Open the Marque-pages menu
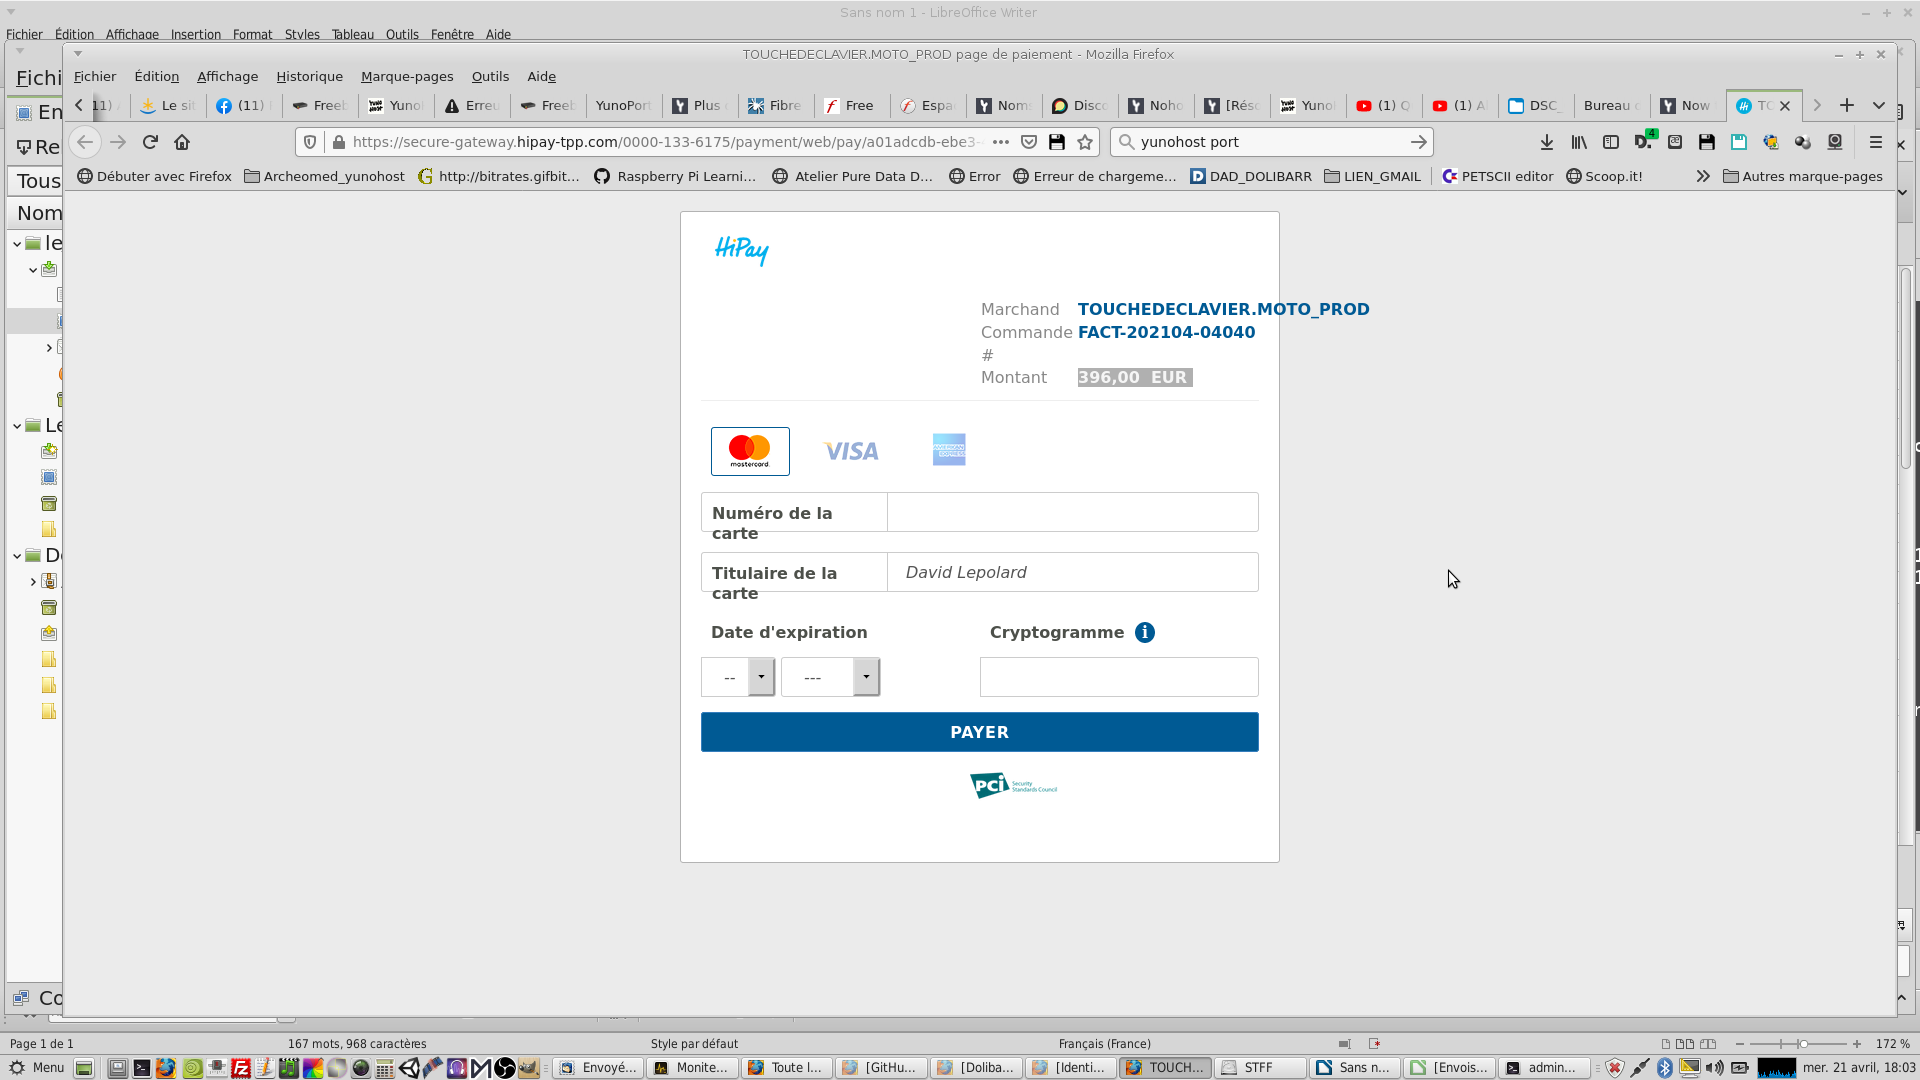The height and width of the screenshot is (1080, 1920). pyautogui.click(x=406, y=76)
